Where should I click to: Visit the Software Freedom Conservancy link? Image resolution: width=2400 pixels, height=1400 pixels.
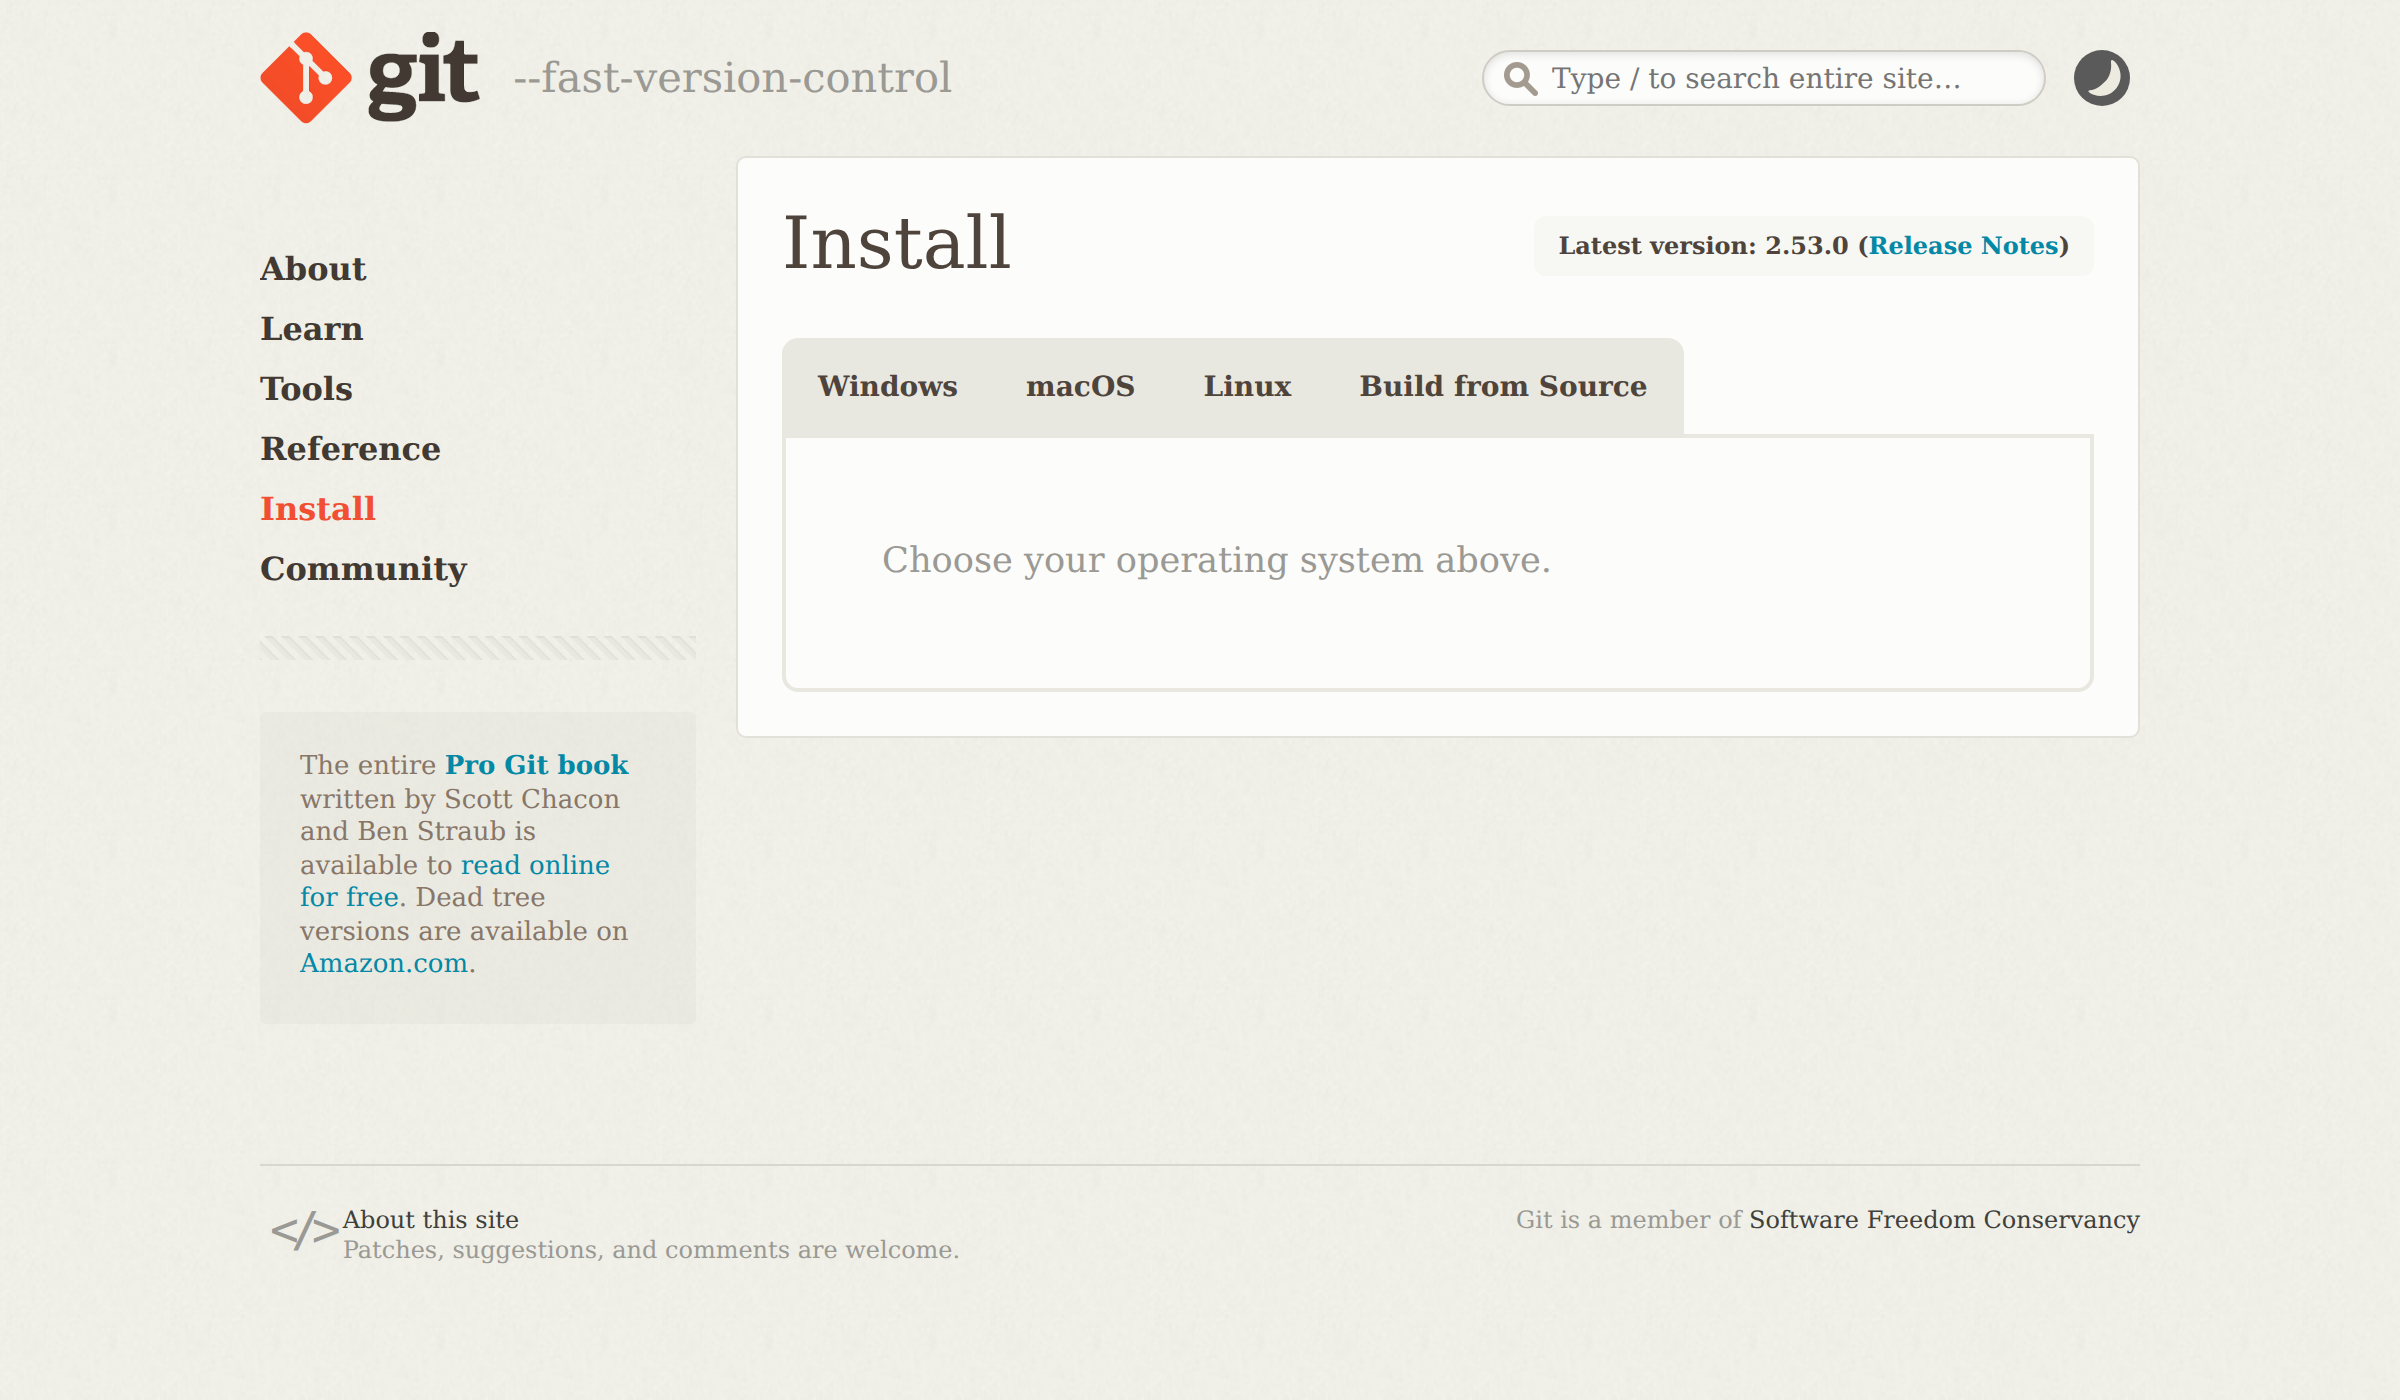pyautogui.click(x=1944, y=1220)
